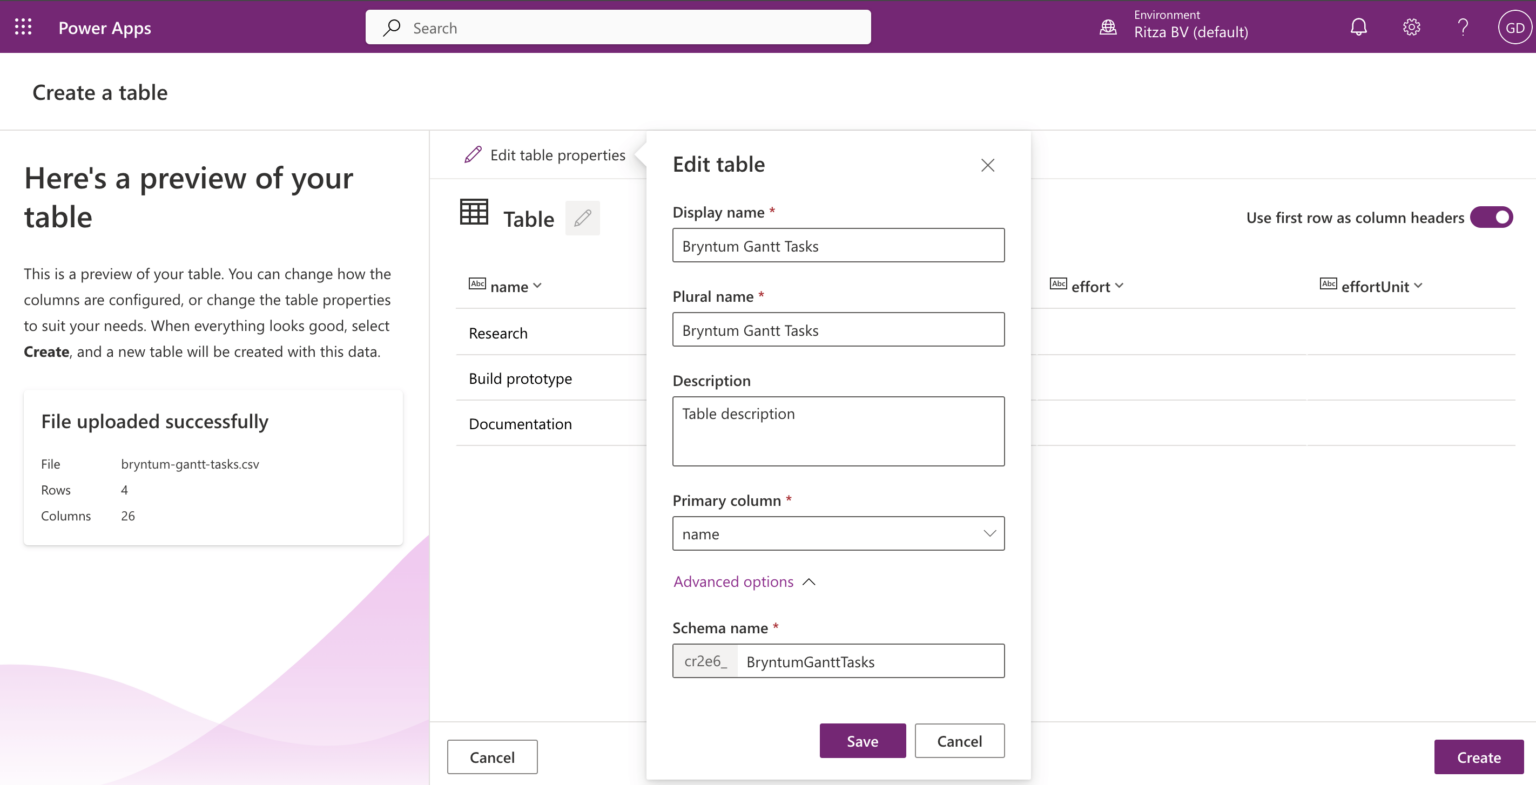1536x785 pixels.
Task: Open notifications with the bell icon
Action: pyautogui.click(x=1358, y=27)
